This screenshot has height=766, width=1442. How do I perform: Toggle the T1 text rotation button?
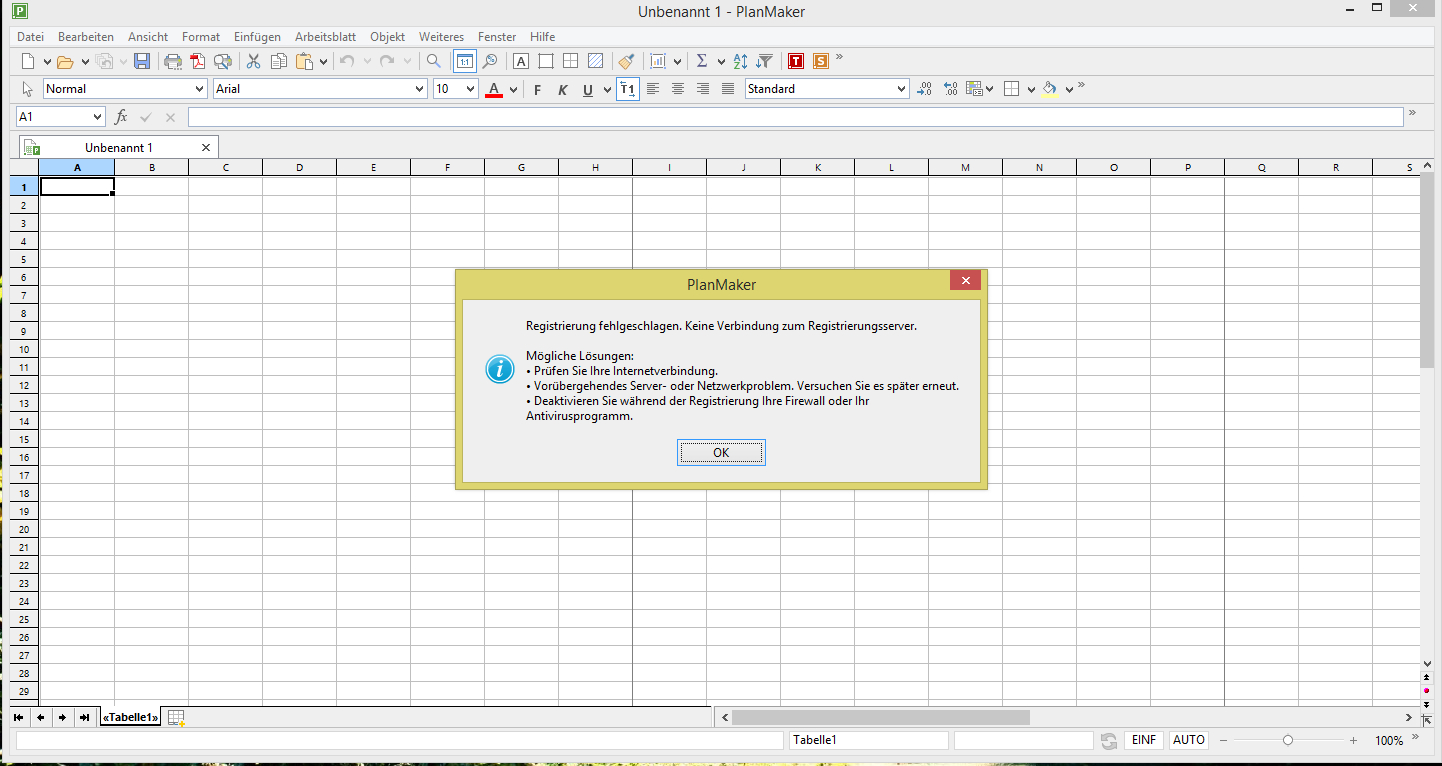(x=628, y=89)
